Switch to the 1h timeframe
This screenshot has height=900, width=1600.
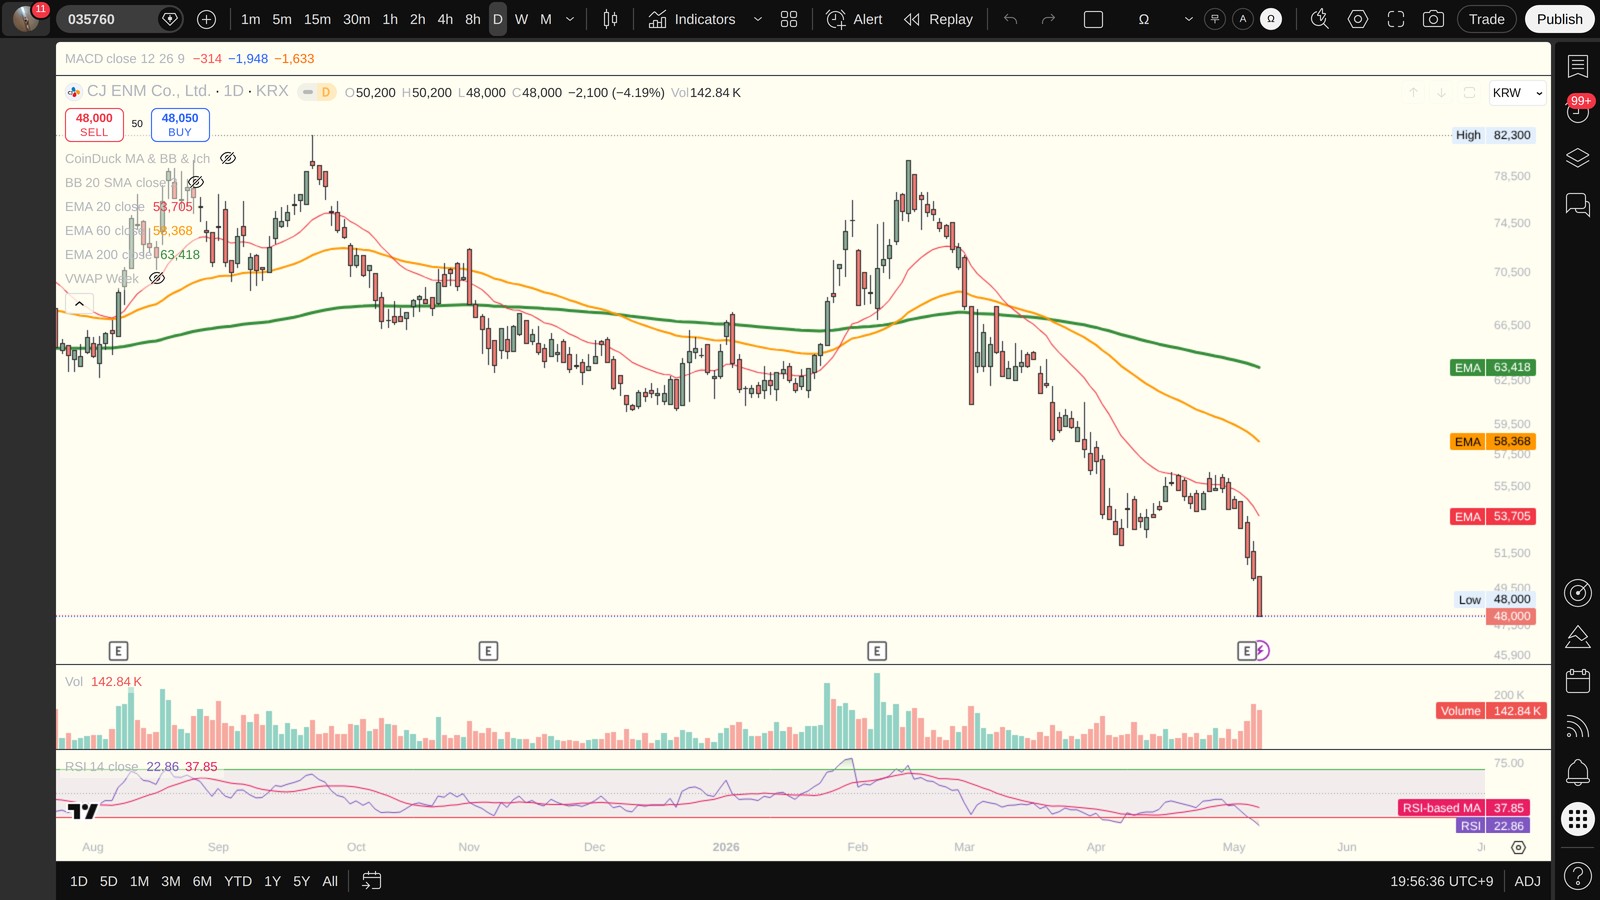[390, 19]
